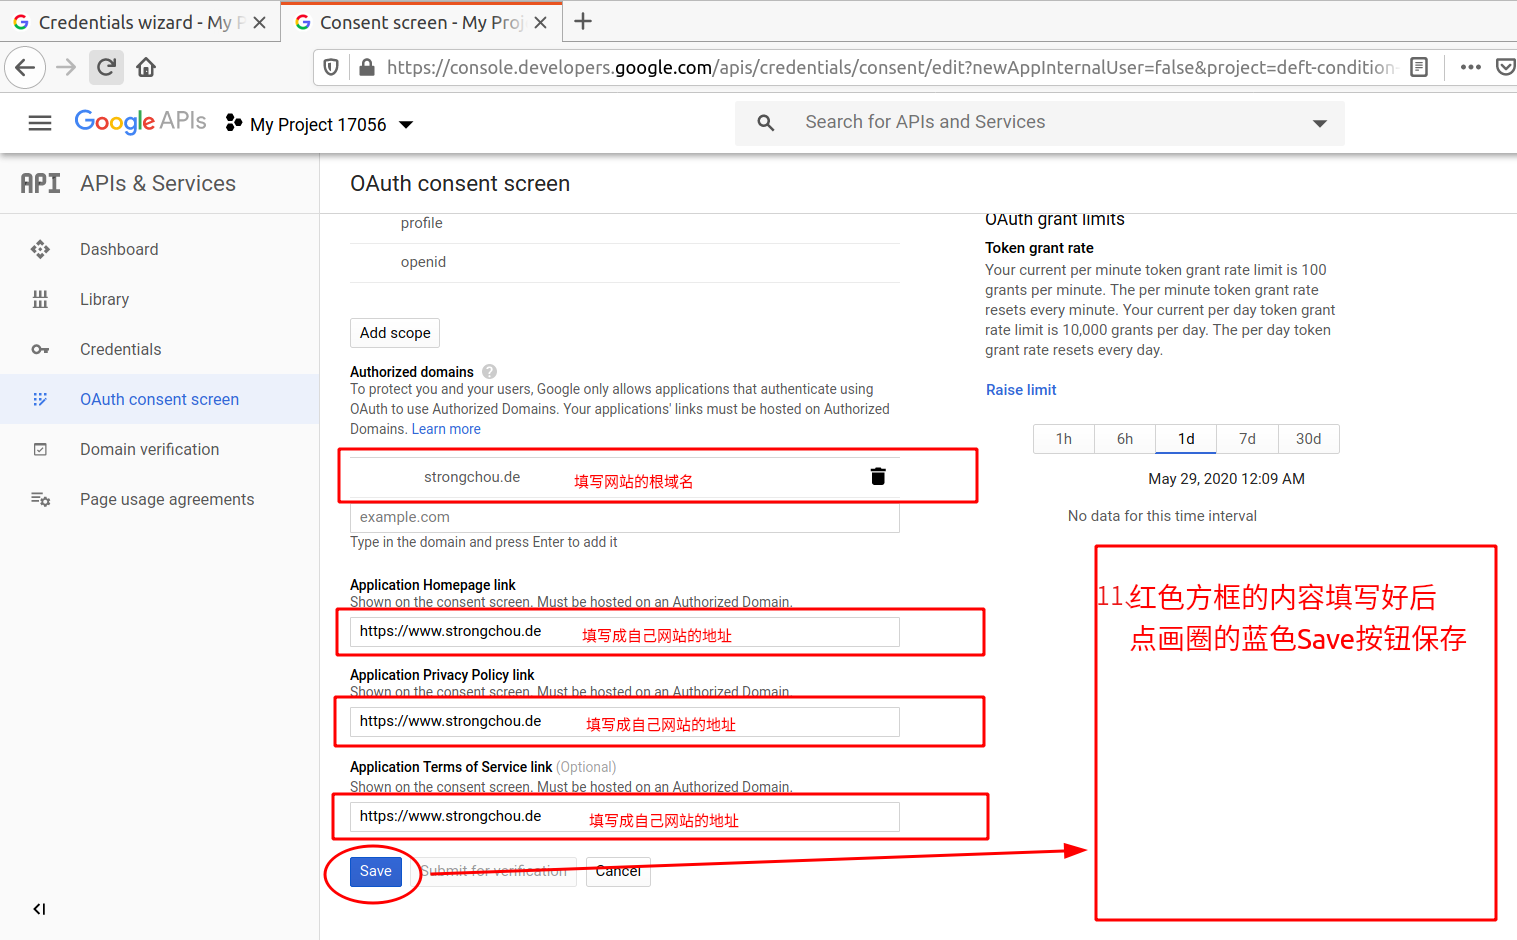Select the 30d time interval
This screenshot has height=940, width=1517.
pos(1308,439)
